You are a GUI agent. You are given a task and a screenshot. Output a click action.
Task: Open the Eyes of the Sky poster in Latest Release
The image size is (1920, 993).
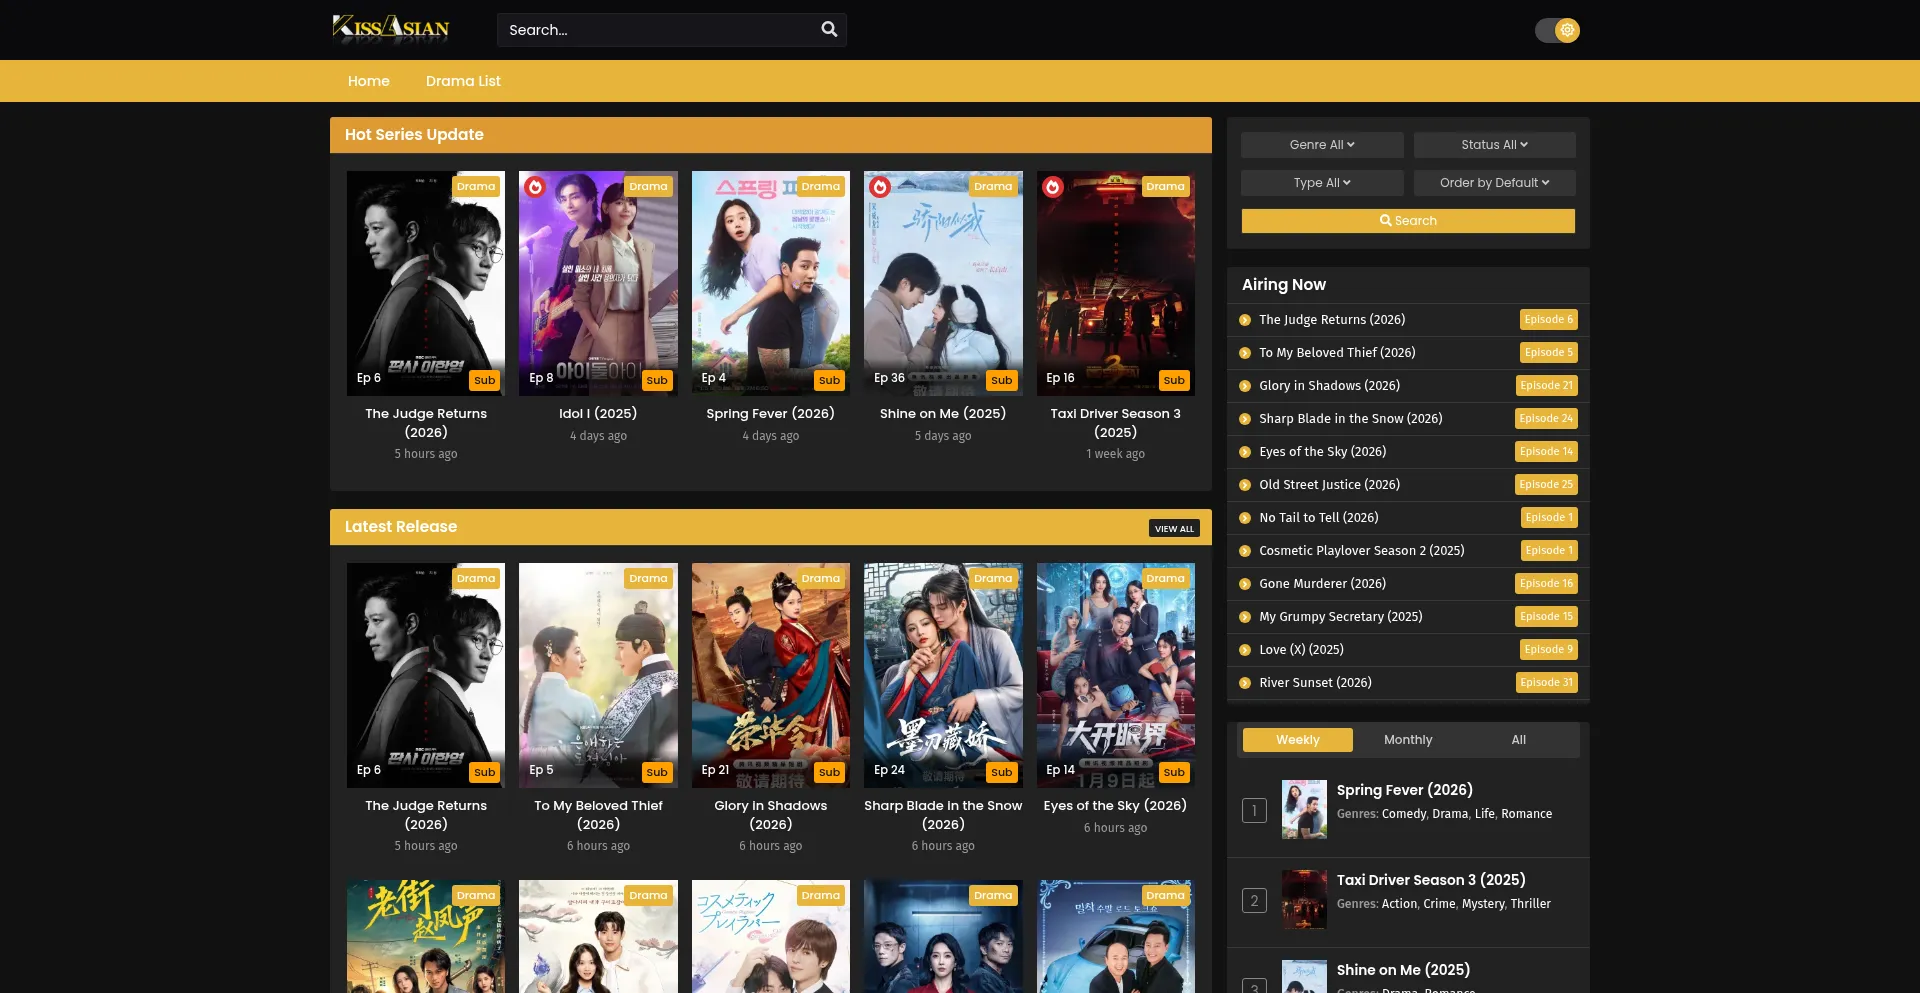pyautogui.click(x=1116, y=675)
